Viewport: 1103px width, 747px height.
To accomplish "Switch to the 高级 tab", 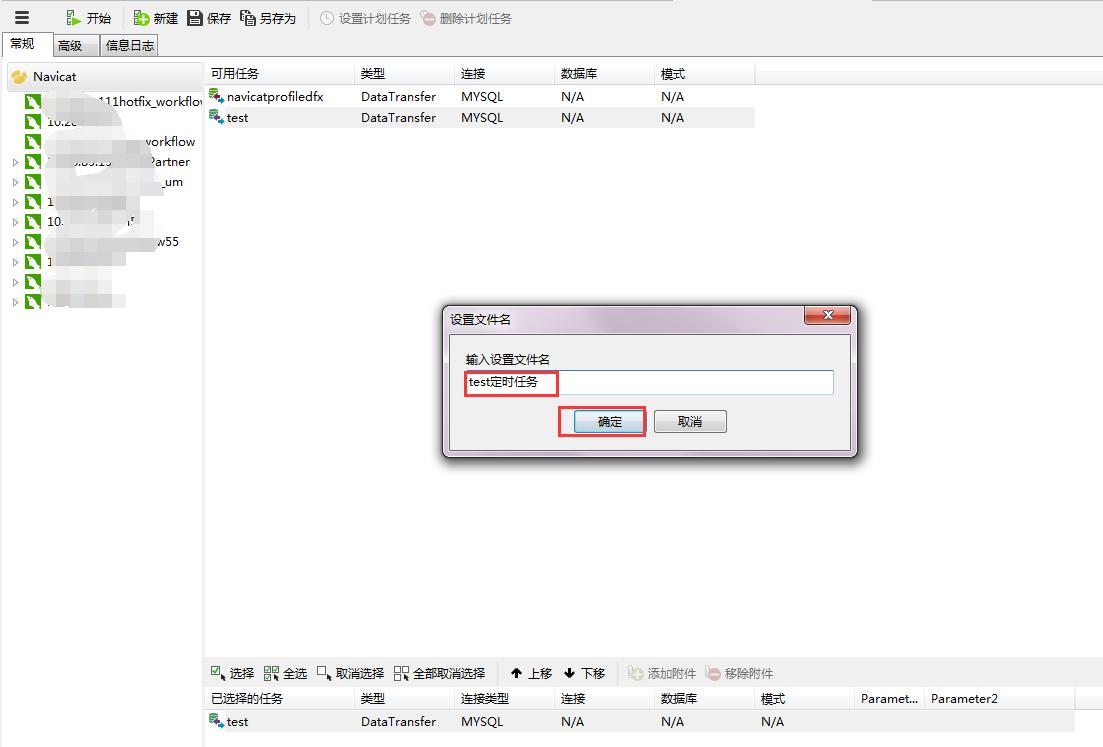I will pos(75,46).
